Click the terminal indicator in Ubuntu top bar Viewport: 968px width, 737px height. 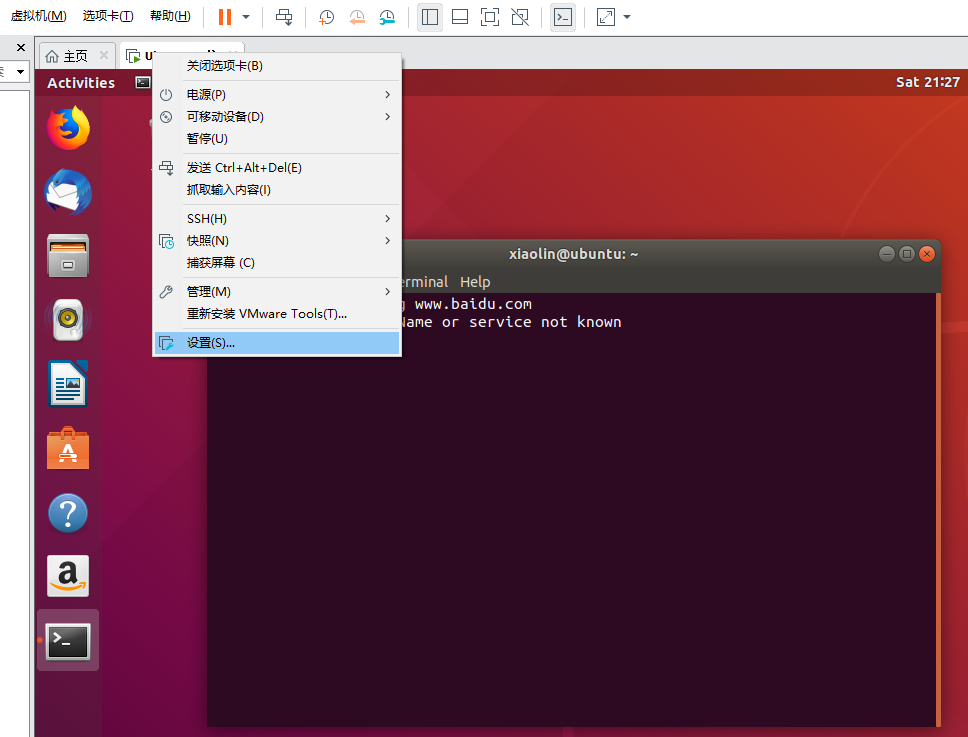(x=143, y=82)
